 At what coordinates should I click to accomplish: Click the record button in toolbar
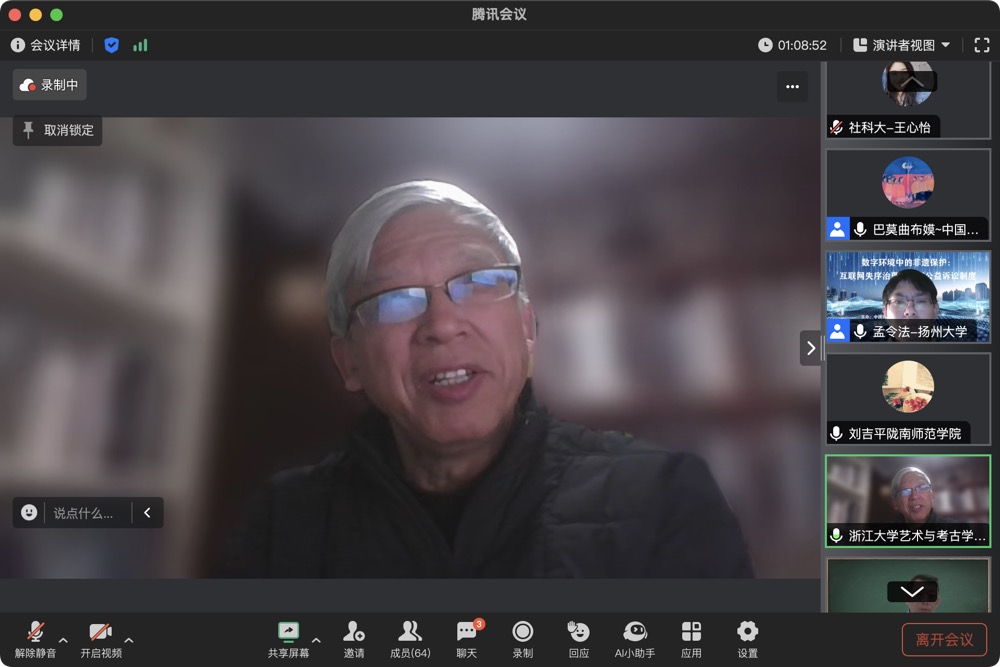click(522, 640)
